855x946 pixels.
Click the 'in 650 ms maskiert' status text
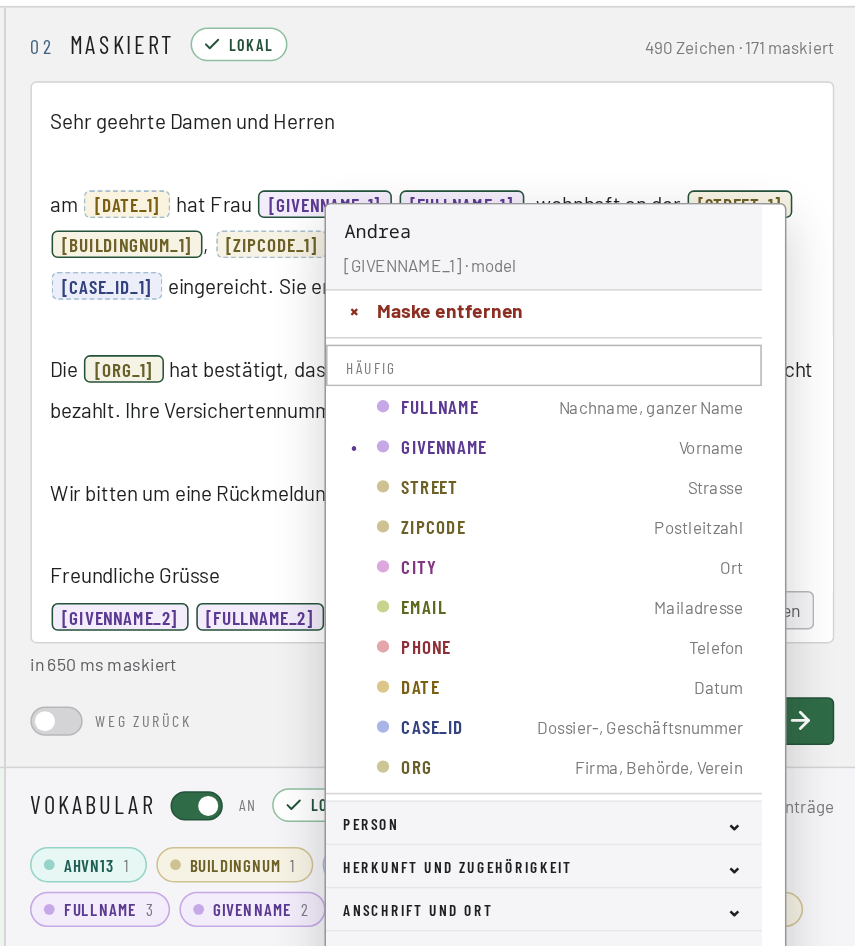click(x=103, y=665)
